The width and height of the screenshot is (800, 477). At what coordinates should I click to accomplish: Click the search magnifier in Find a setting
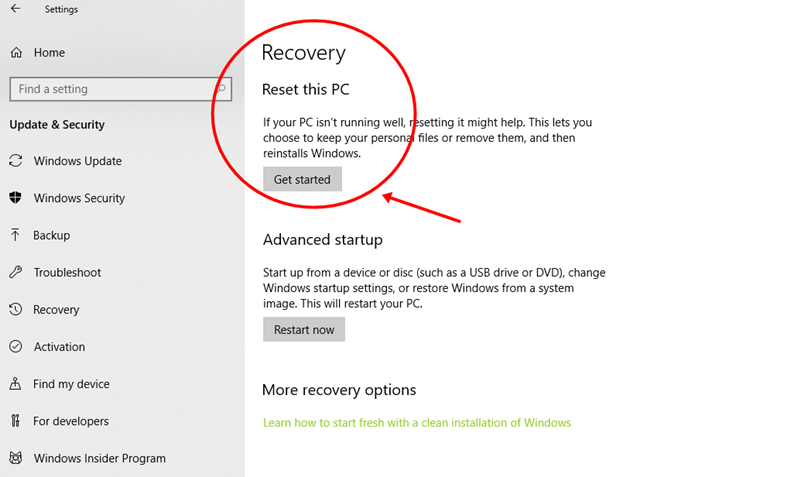pyautogui.click(x=221, y=89)
